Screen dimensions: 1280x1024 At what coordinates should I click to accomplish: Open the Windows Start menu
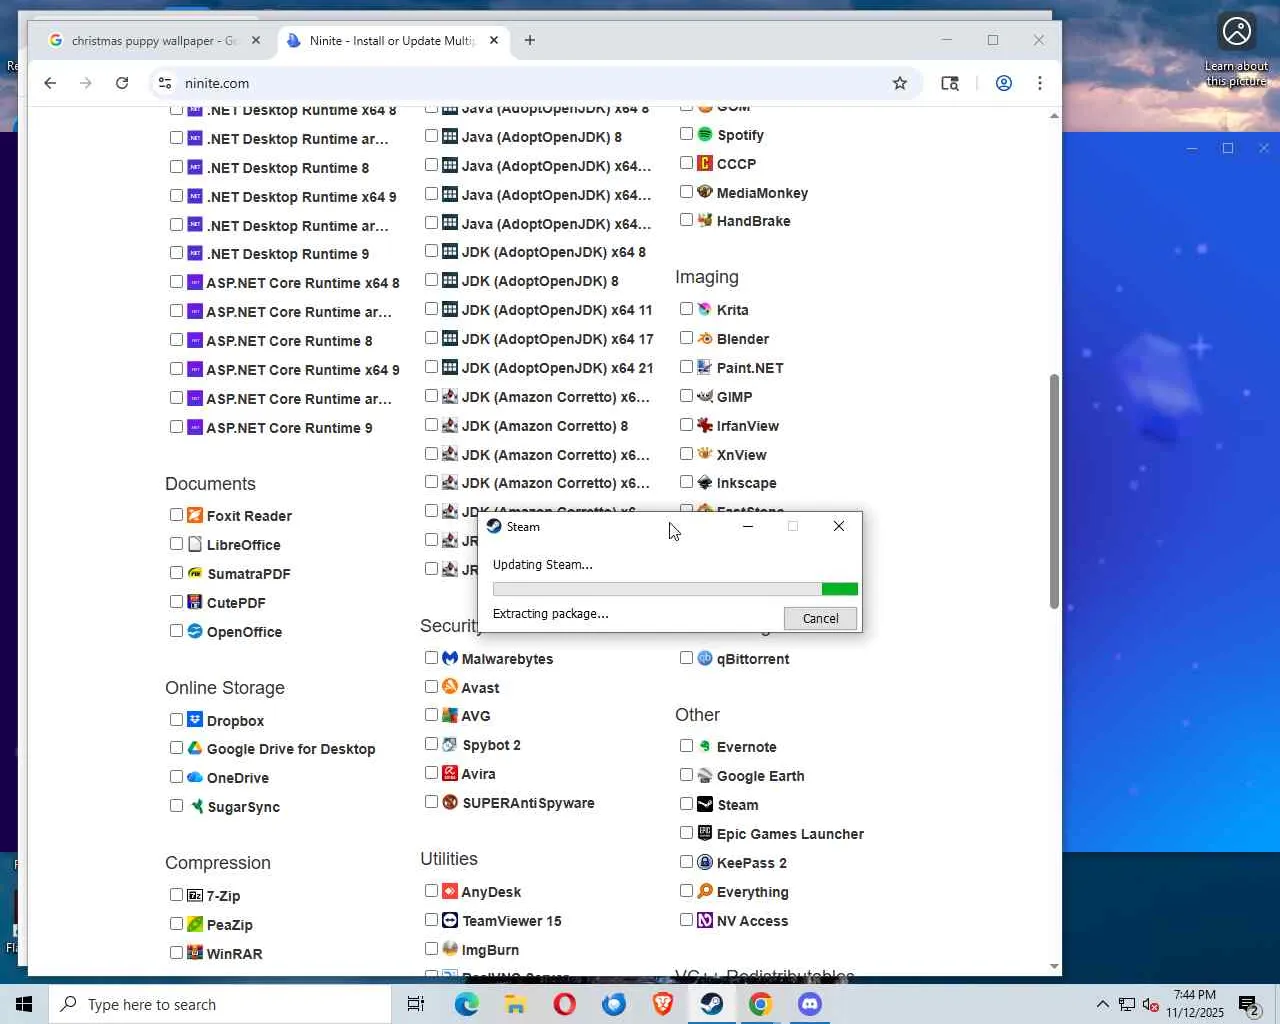point(24,1004)
